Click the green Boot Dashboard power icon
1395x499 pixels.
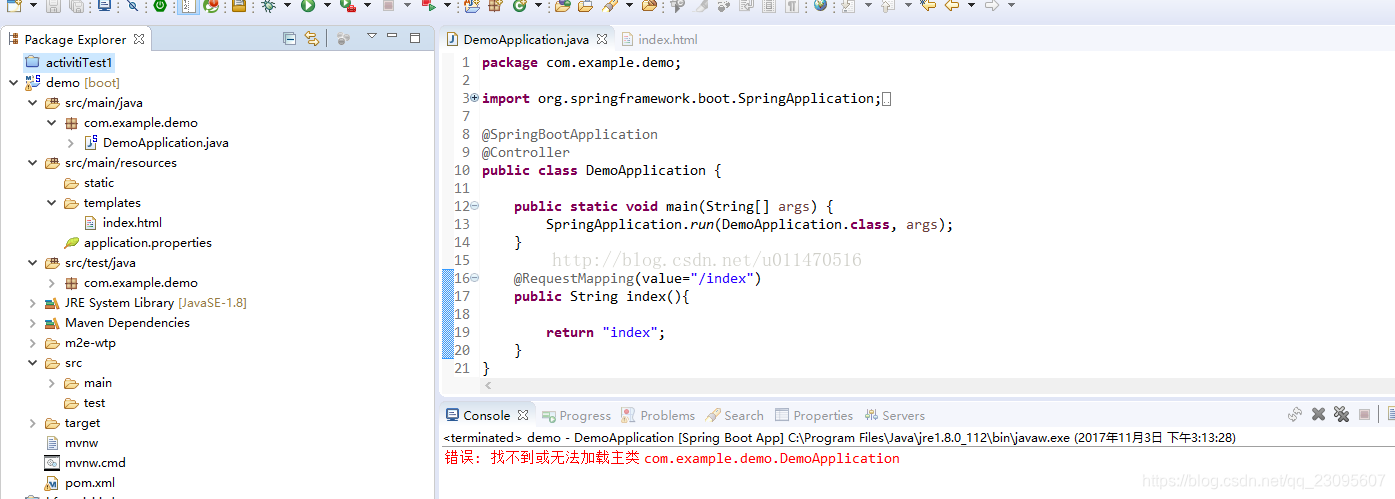pyautogui.click(x=159, y=6)
